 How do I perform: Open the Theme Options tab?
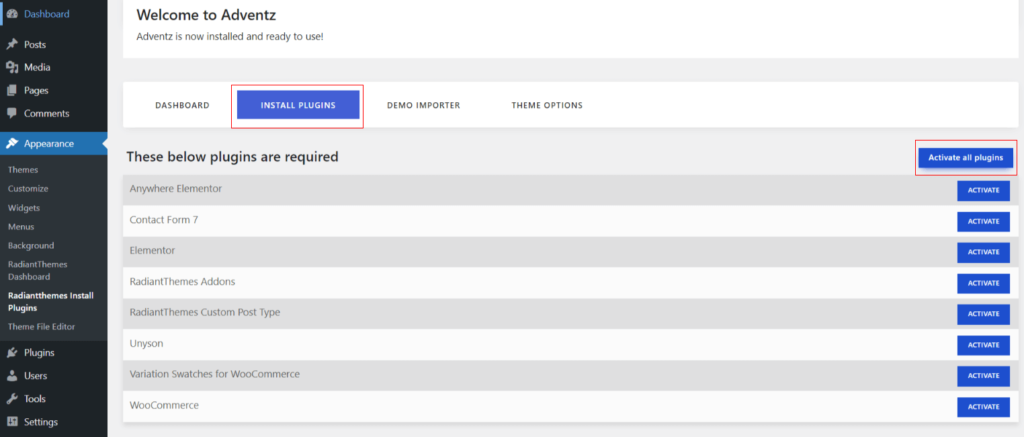pyautogui.click(x=546, y=105)
